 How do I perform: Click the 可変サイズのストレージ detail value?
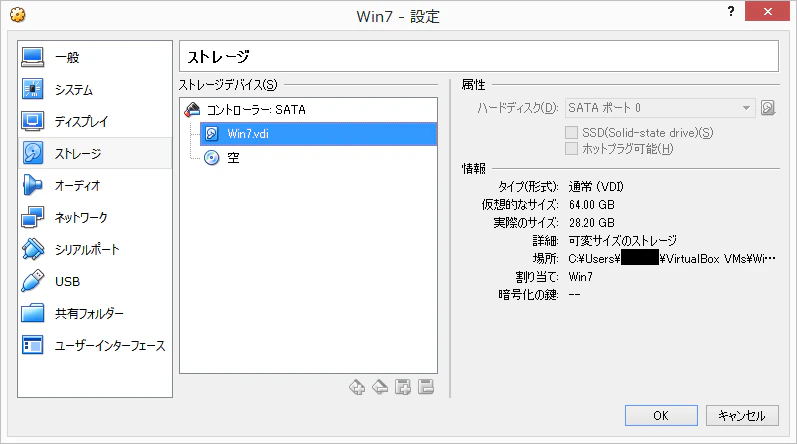click(x=623, y=240)
